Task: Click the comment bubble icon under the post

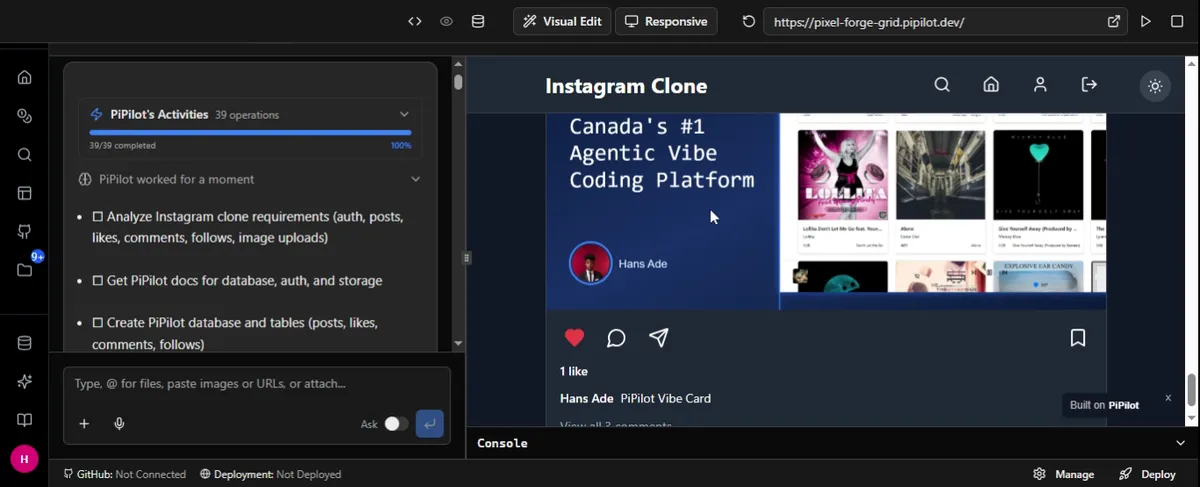Action: tap(616, 338)
